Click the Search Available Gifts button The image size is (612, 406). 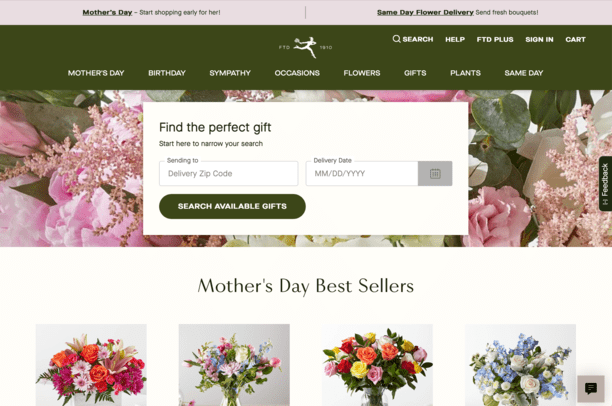coord(232,206)
